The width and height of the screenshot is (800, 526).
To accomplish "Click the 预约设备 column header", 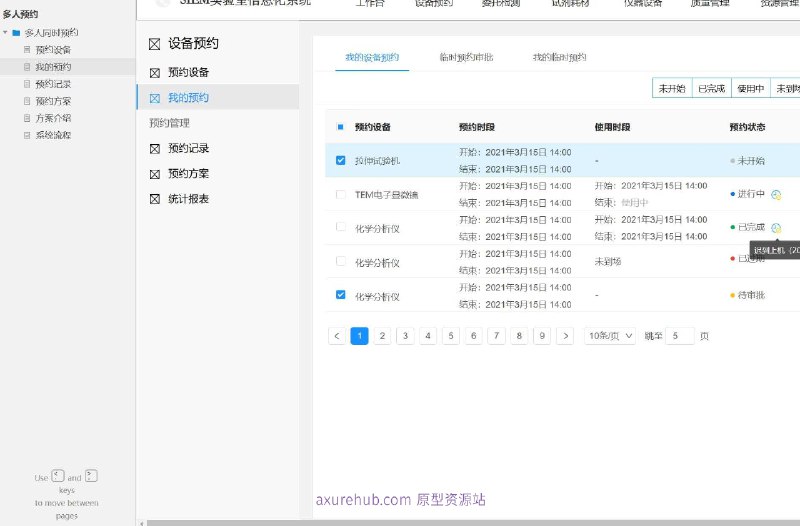I will [372, 127].
